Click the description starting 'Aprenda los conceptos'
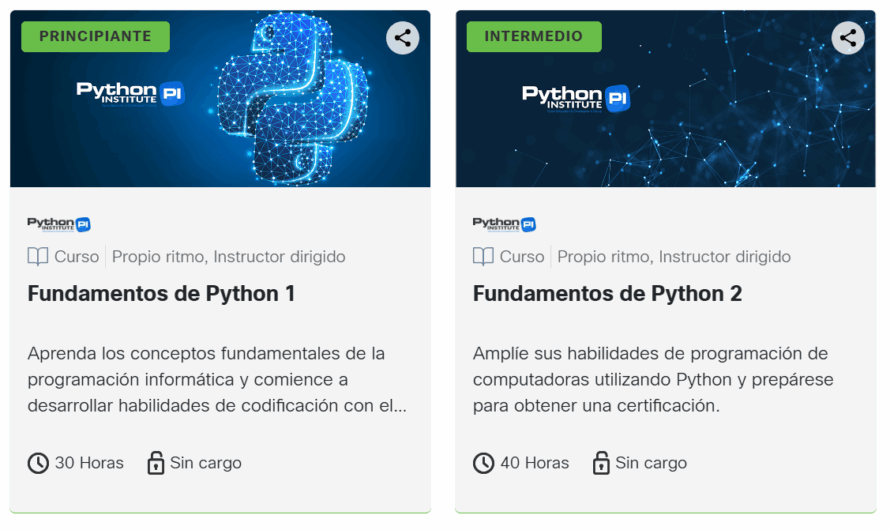Screen dimensions: 890x530 coord(217,380)
